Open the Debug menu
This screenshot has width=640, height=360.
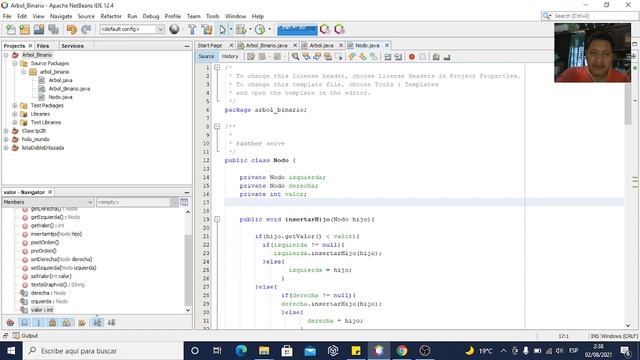click(x=151, y=16)
